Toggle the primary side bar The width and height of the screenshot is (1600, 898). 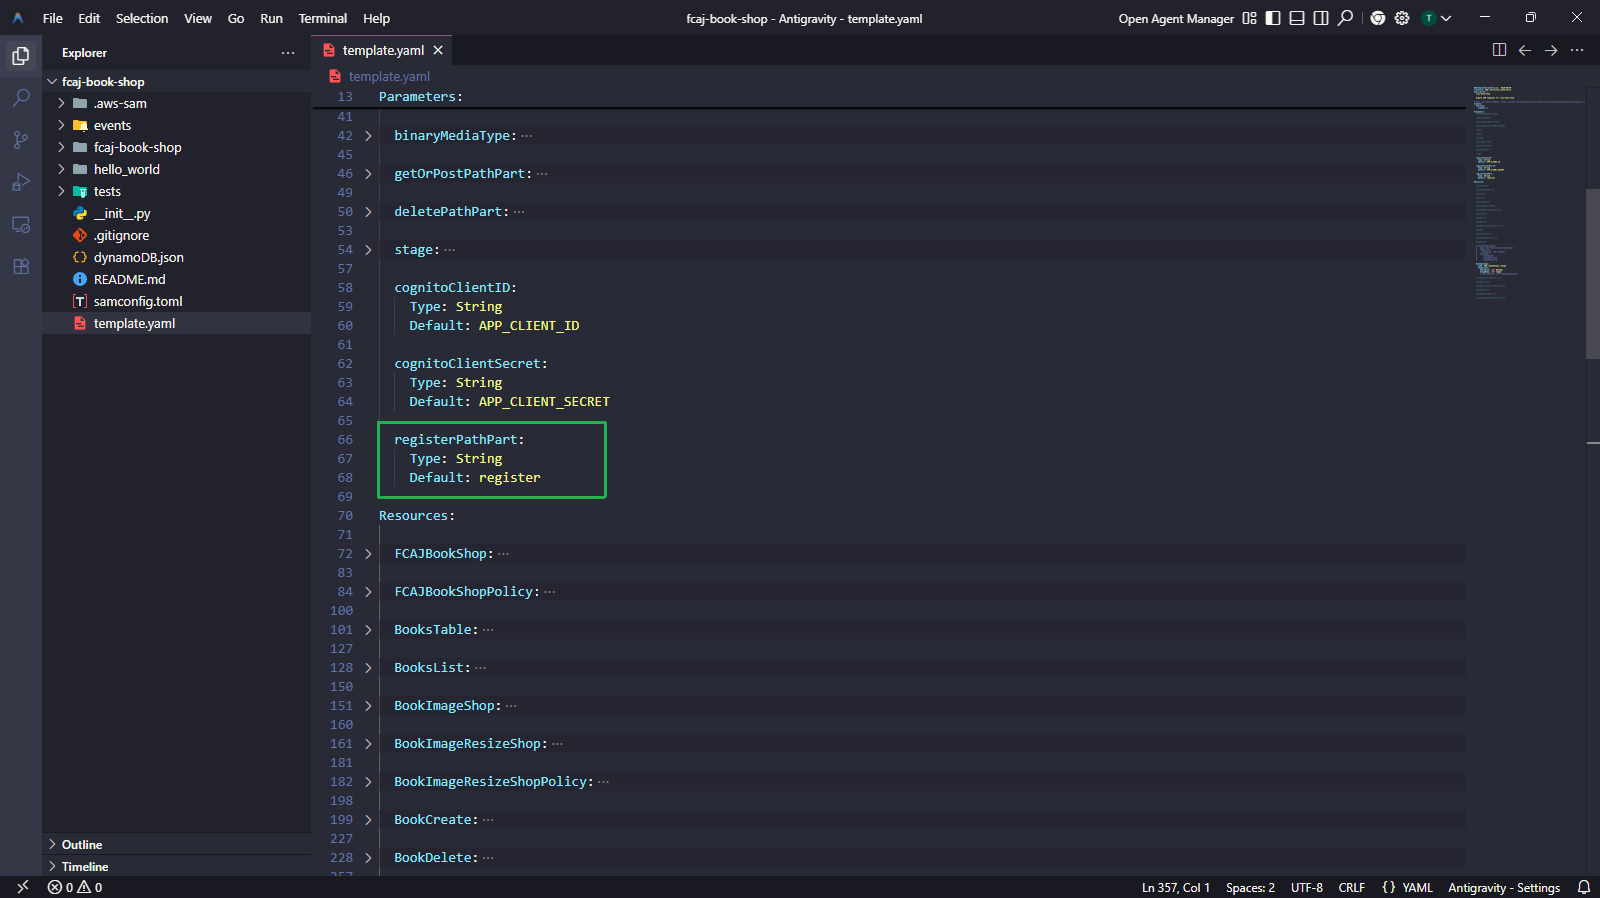(x=1273, y=18)
